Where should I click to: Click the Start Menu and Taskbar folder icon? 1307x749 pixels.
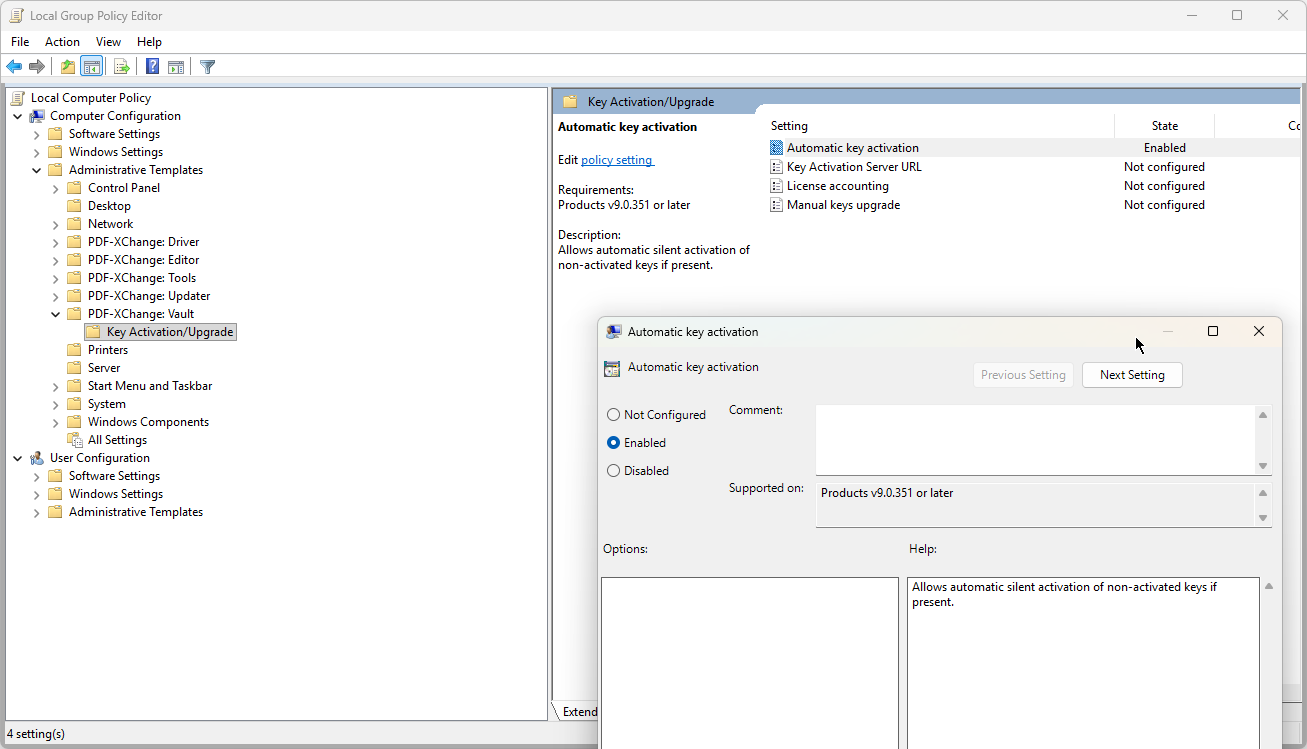[75, 386]
